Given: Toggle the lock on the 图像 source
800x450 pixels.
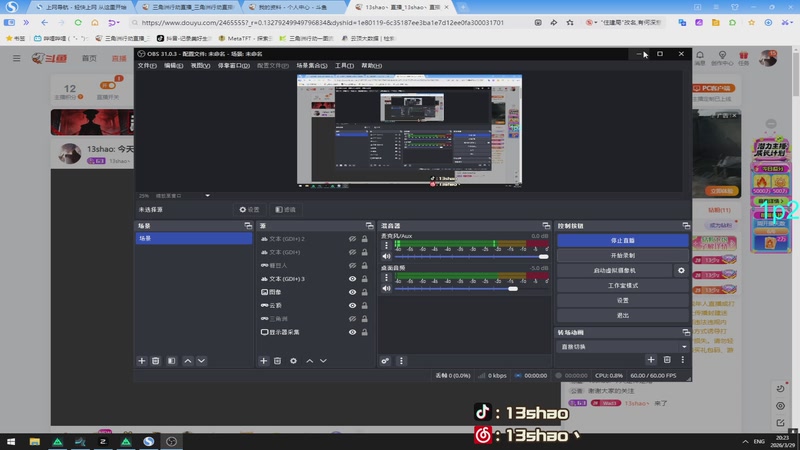Looking at the screenshot, I should (x=364, y=292).
